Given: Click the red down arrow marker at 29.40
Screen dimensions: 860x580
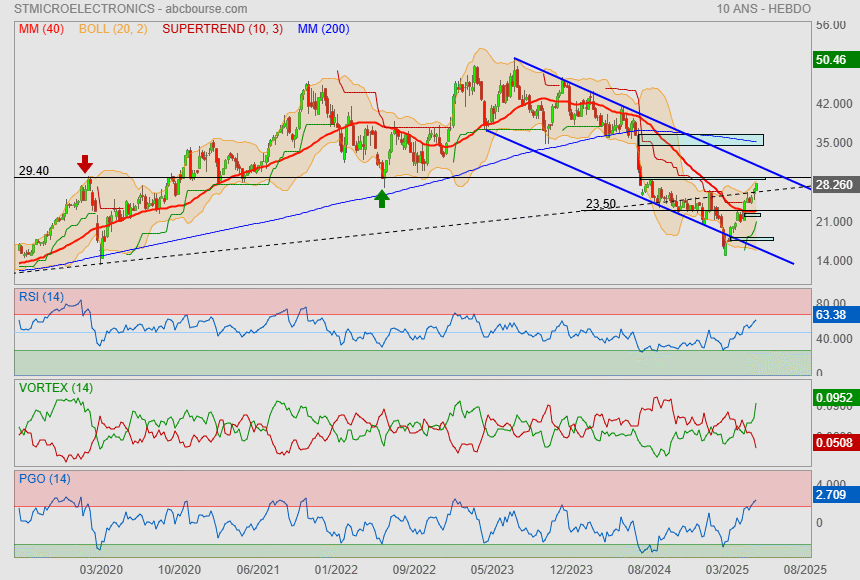Looking at the screenshot, I should [84, 164].
